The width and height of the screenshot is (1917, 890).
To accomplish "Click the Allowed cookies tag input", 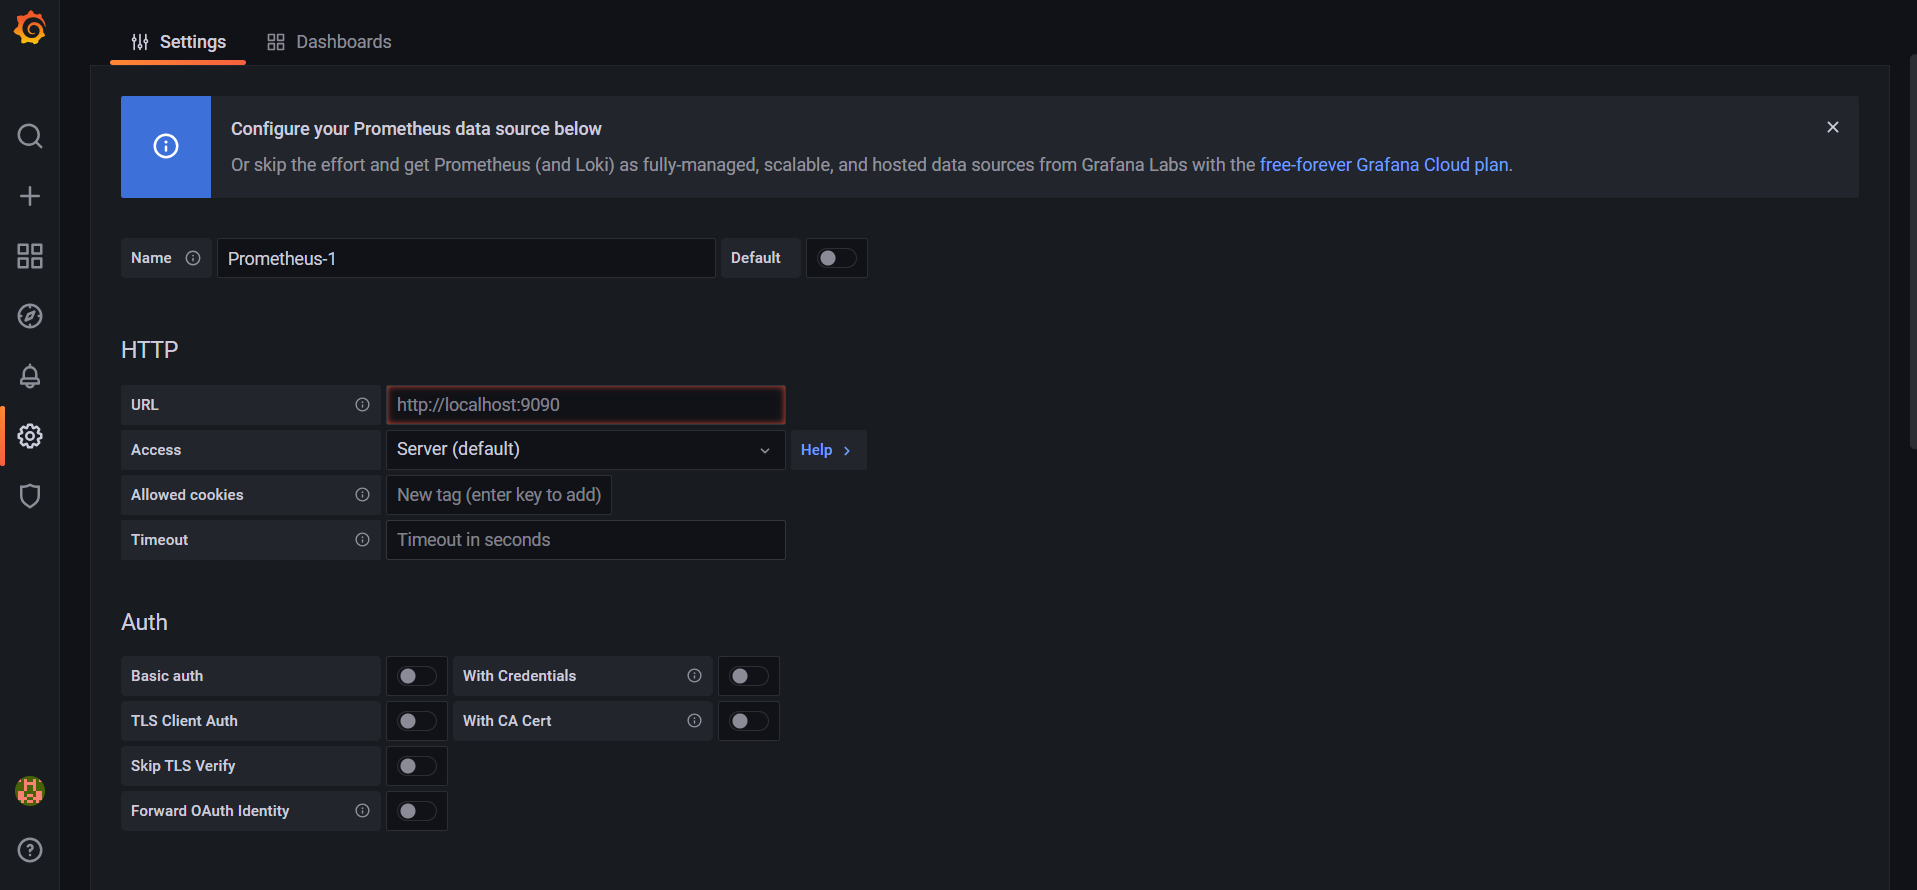I will [x=499, y=495].
